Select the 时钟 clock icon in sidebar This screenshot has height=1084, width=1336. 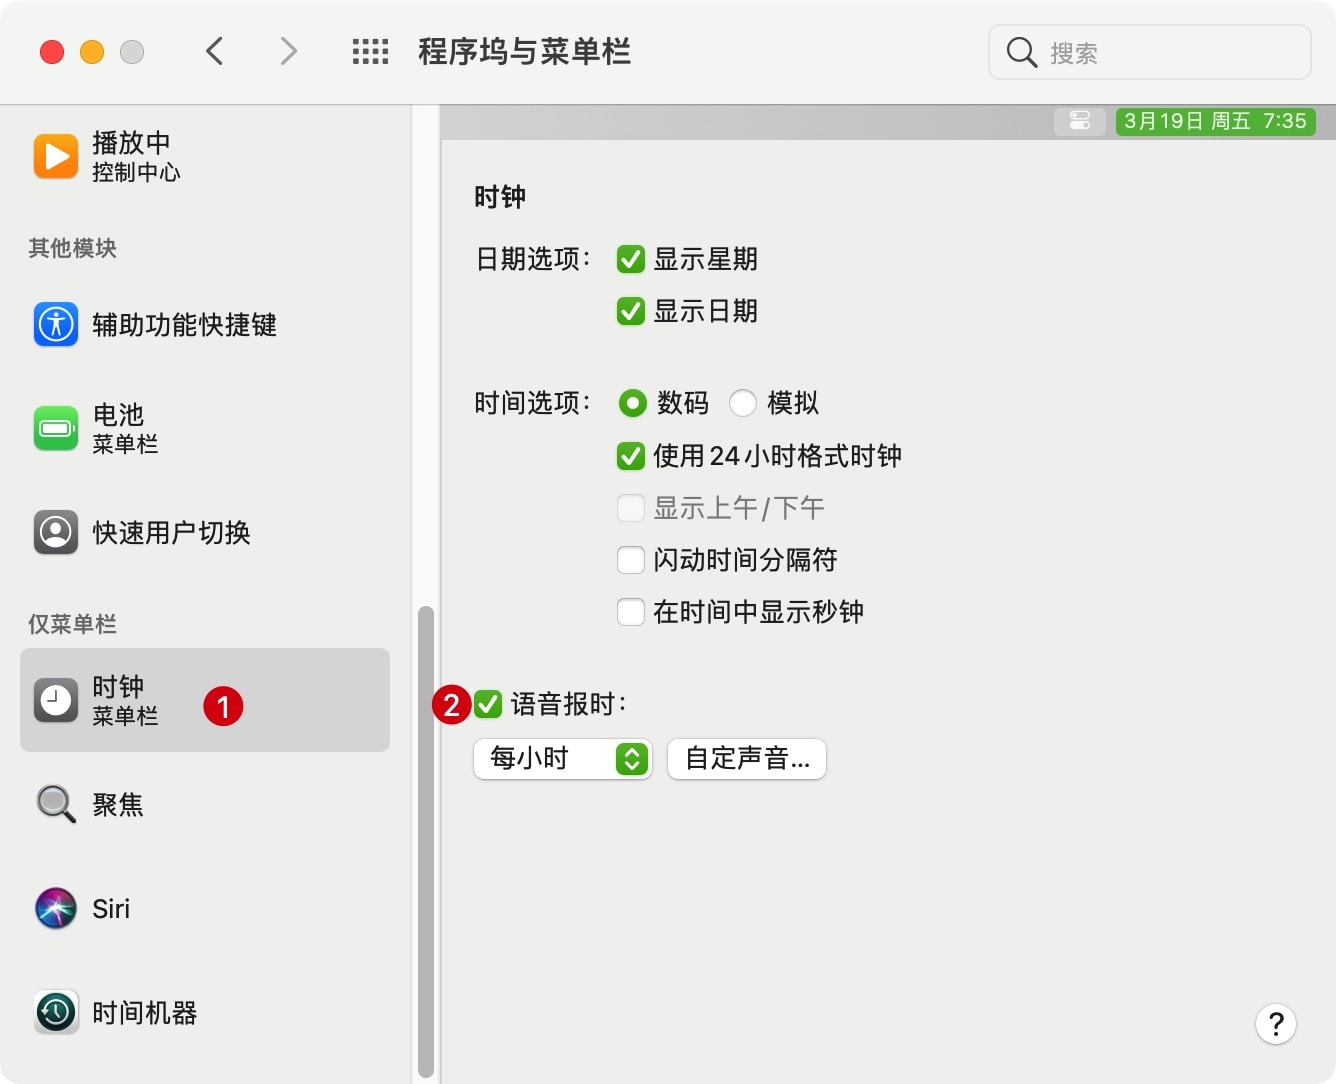tap(56, 700)
